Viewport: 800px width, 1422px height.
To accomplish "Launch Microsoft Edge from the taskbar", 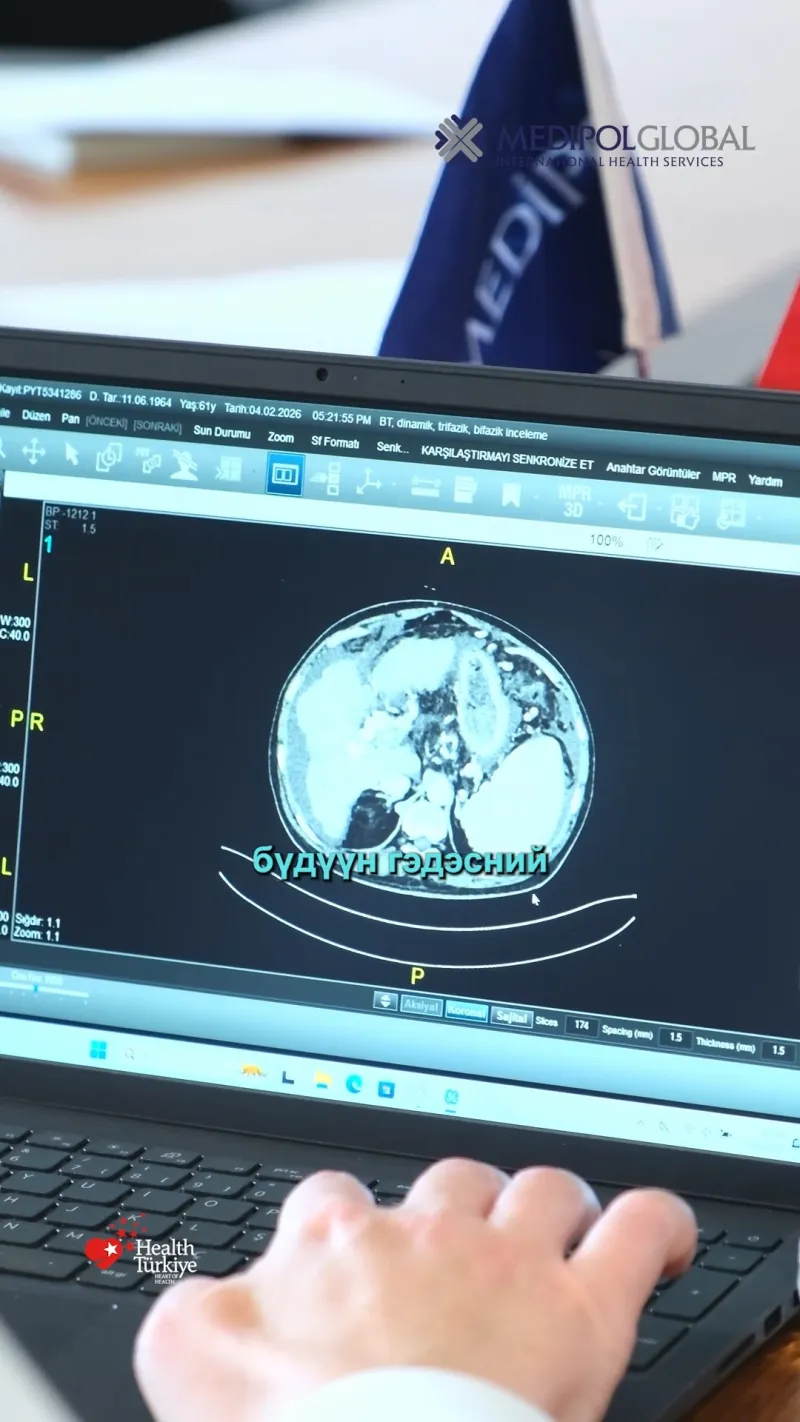I will pyautogui.click(x=354, y=1083).
